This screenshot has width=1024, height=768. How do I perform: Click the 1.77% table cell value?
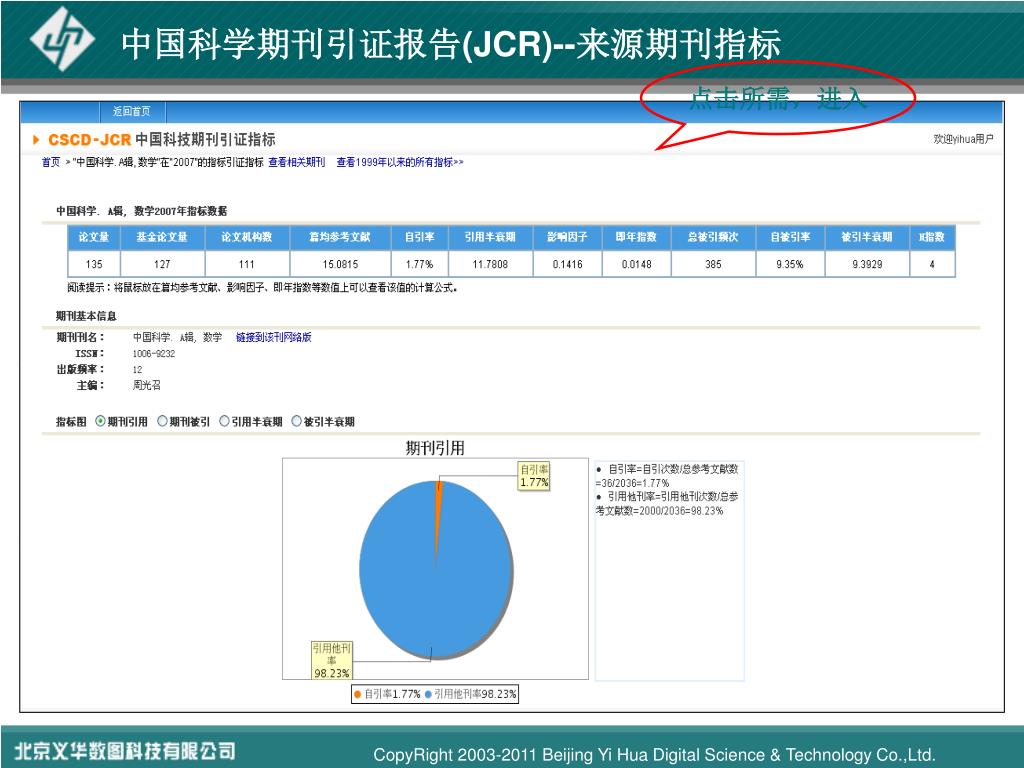pyautogui.click(x=419, y=264)
